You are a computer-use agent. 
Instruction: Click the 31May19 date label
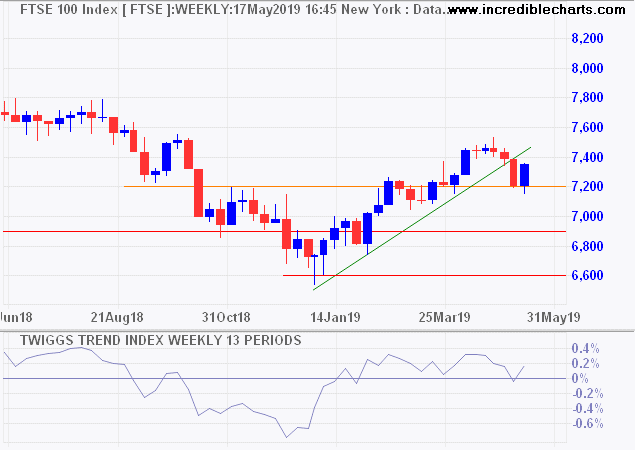(554, 317)
